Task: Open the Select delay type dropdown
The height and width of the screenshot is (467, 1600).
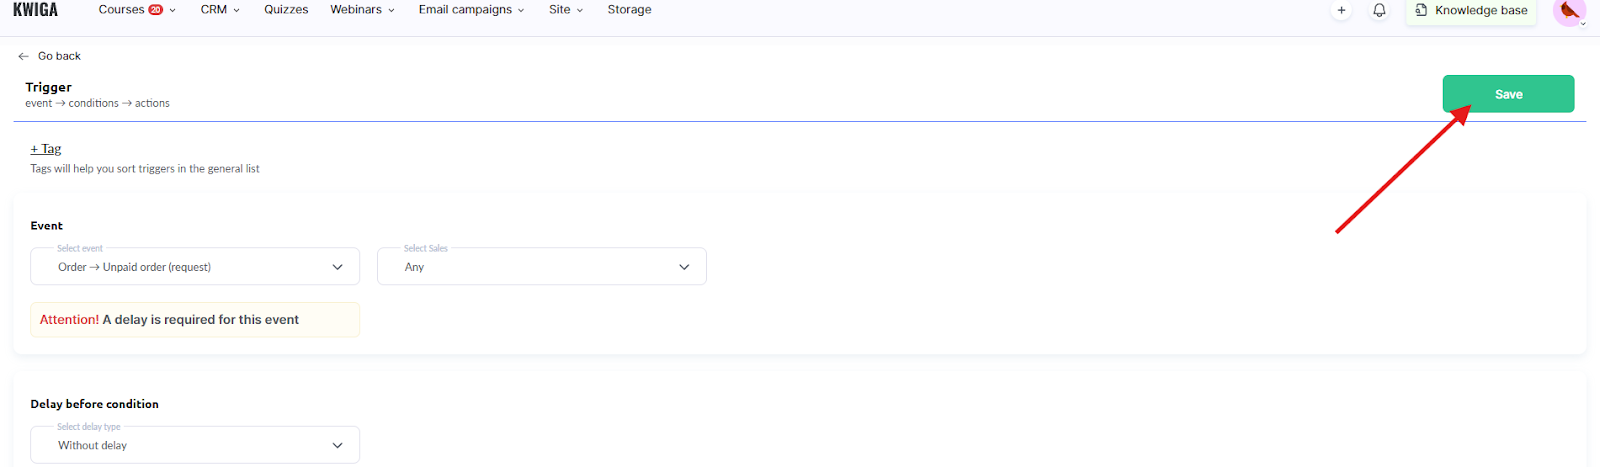Action: (x=195, y=445)
